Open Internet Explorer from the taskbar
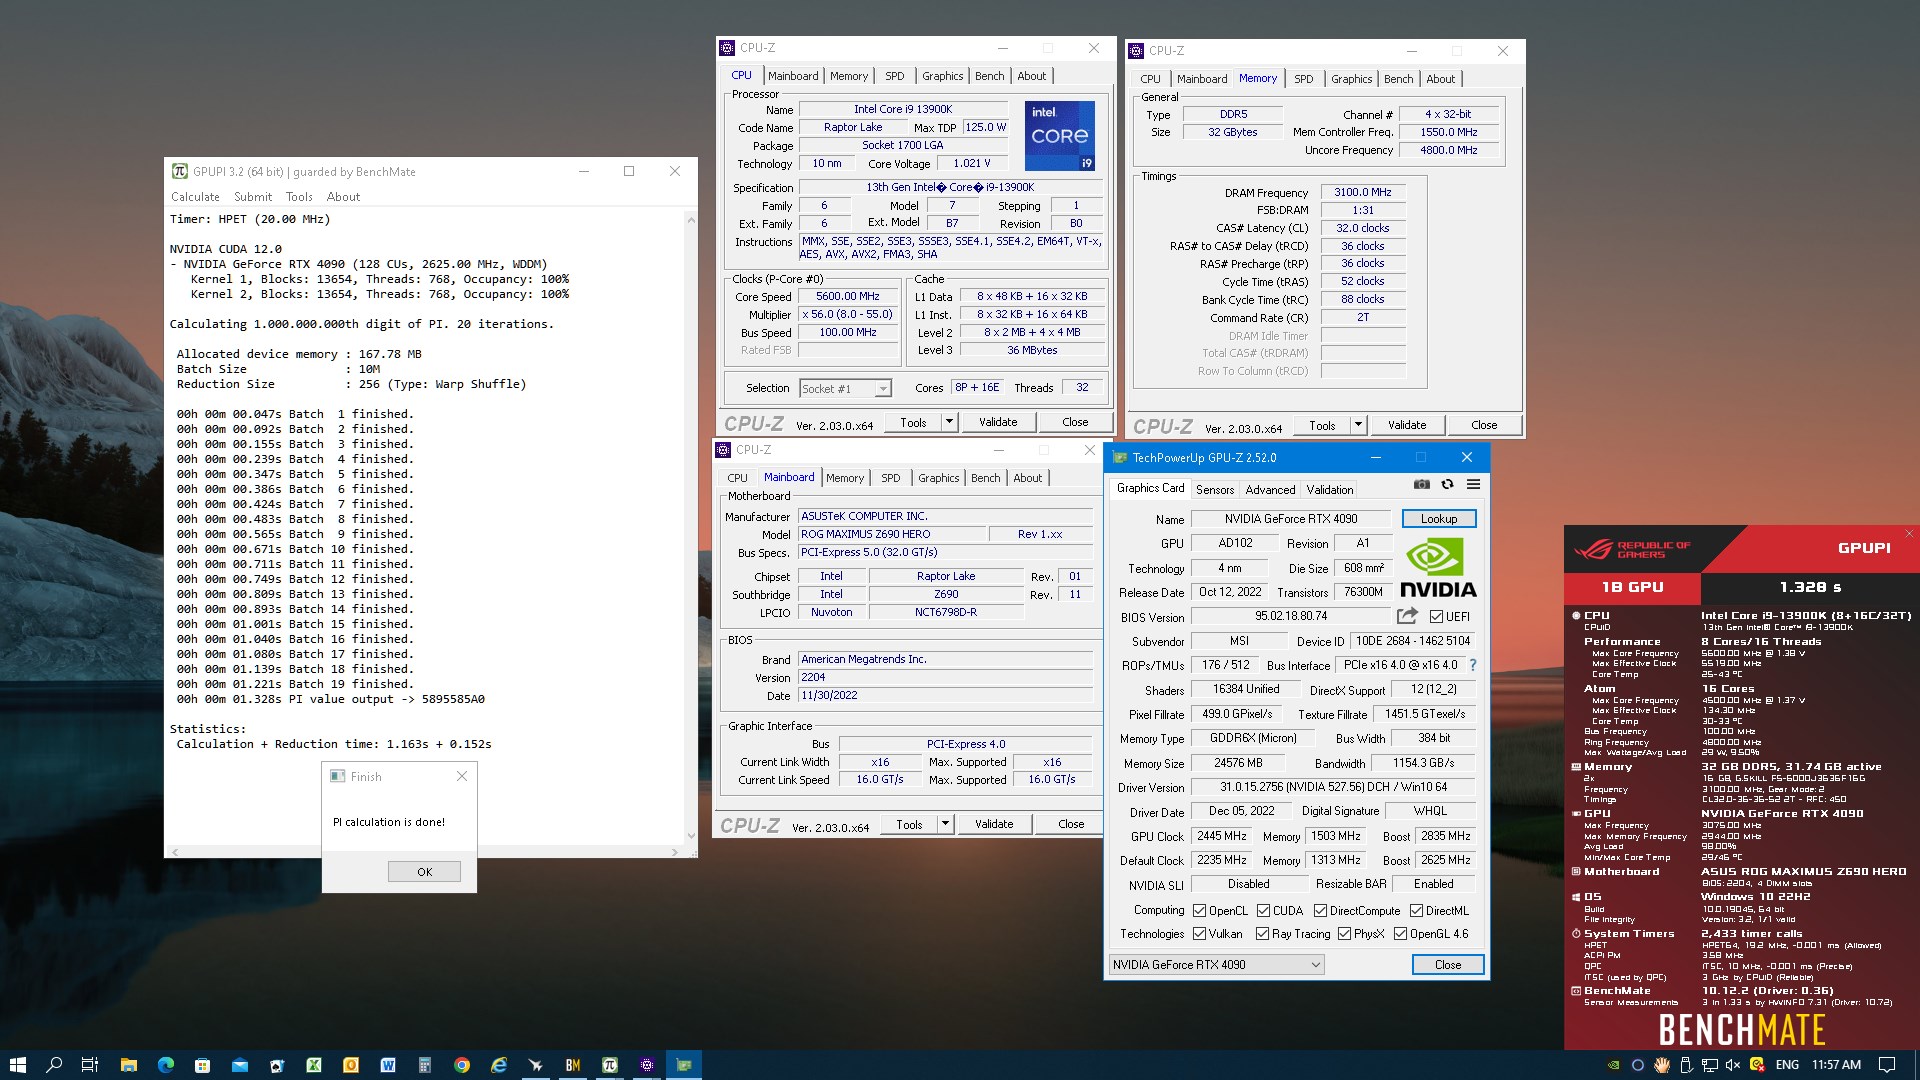1920x1080 pixels. click(498, 1065)
